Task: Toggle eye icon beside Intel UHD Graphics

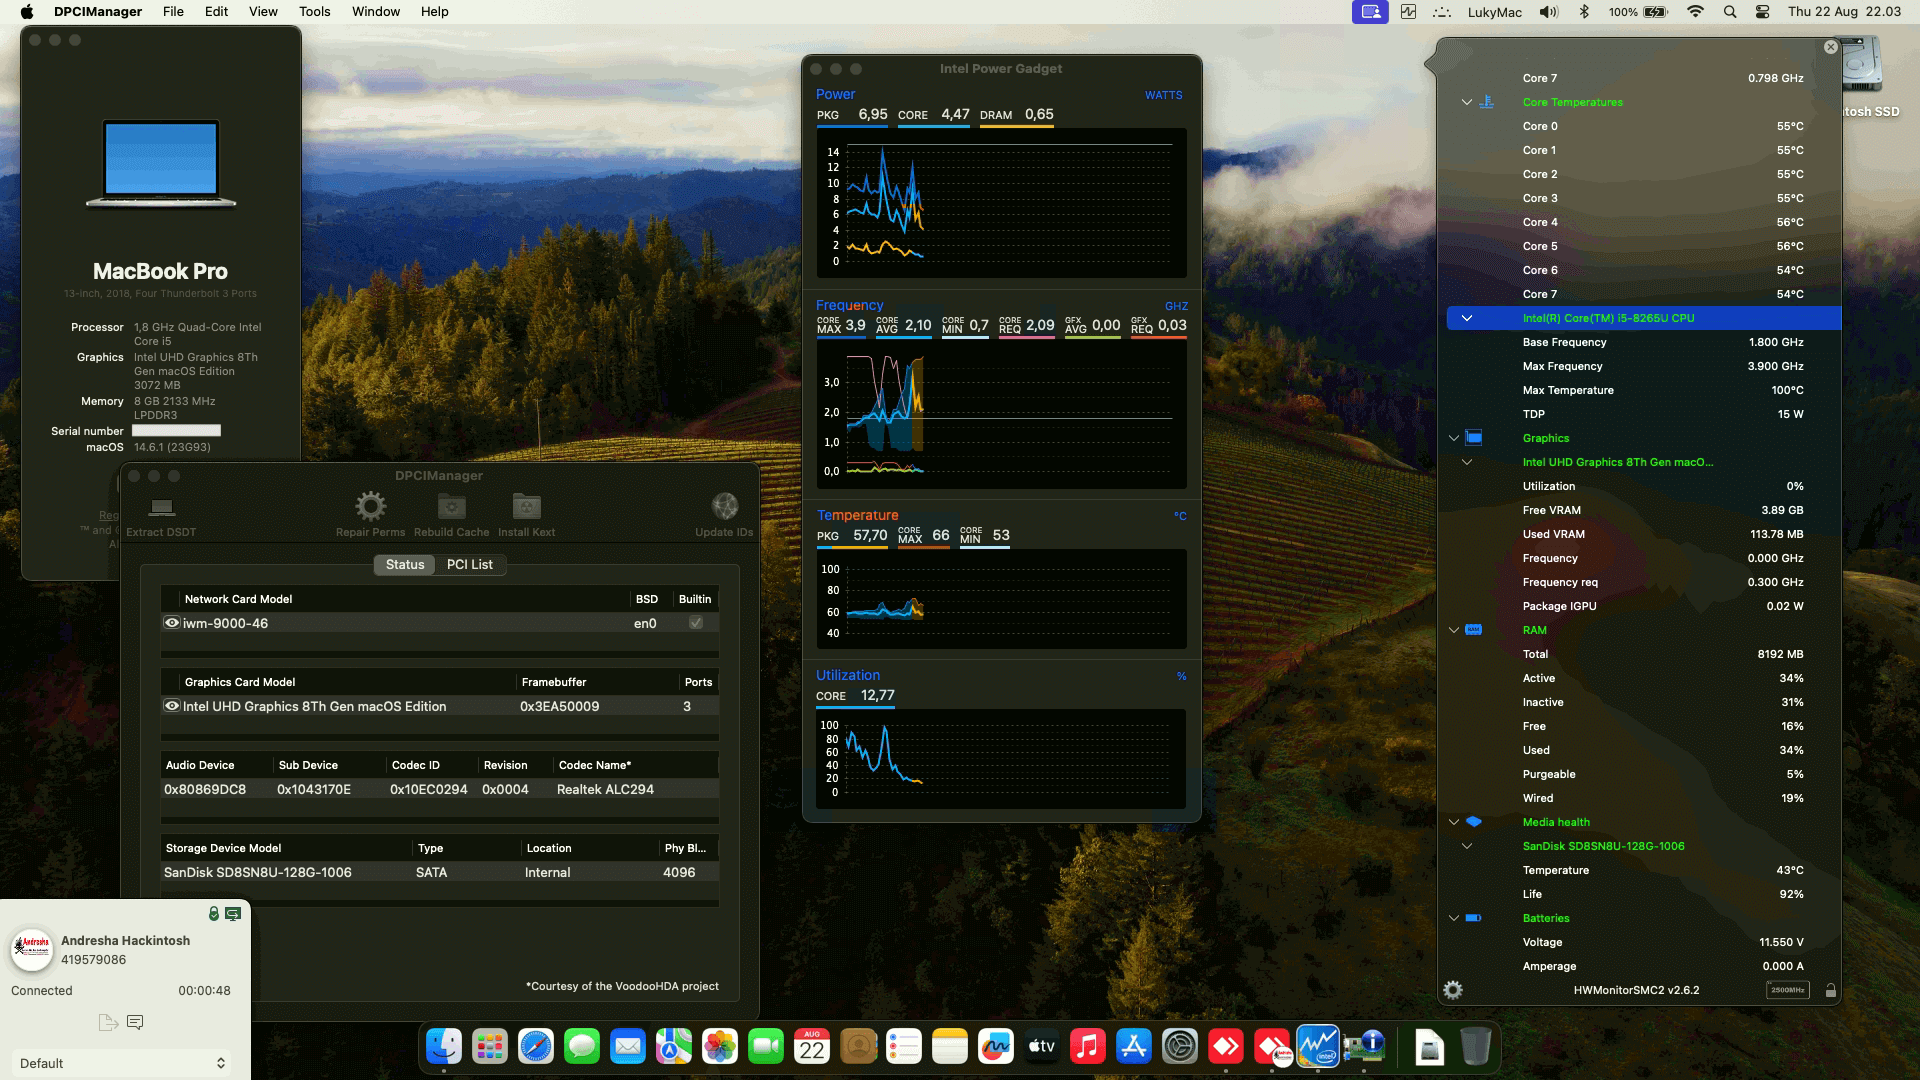Action: coord(170,706)
